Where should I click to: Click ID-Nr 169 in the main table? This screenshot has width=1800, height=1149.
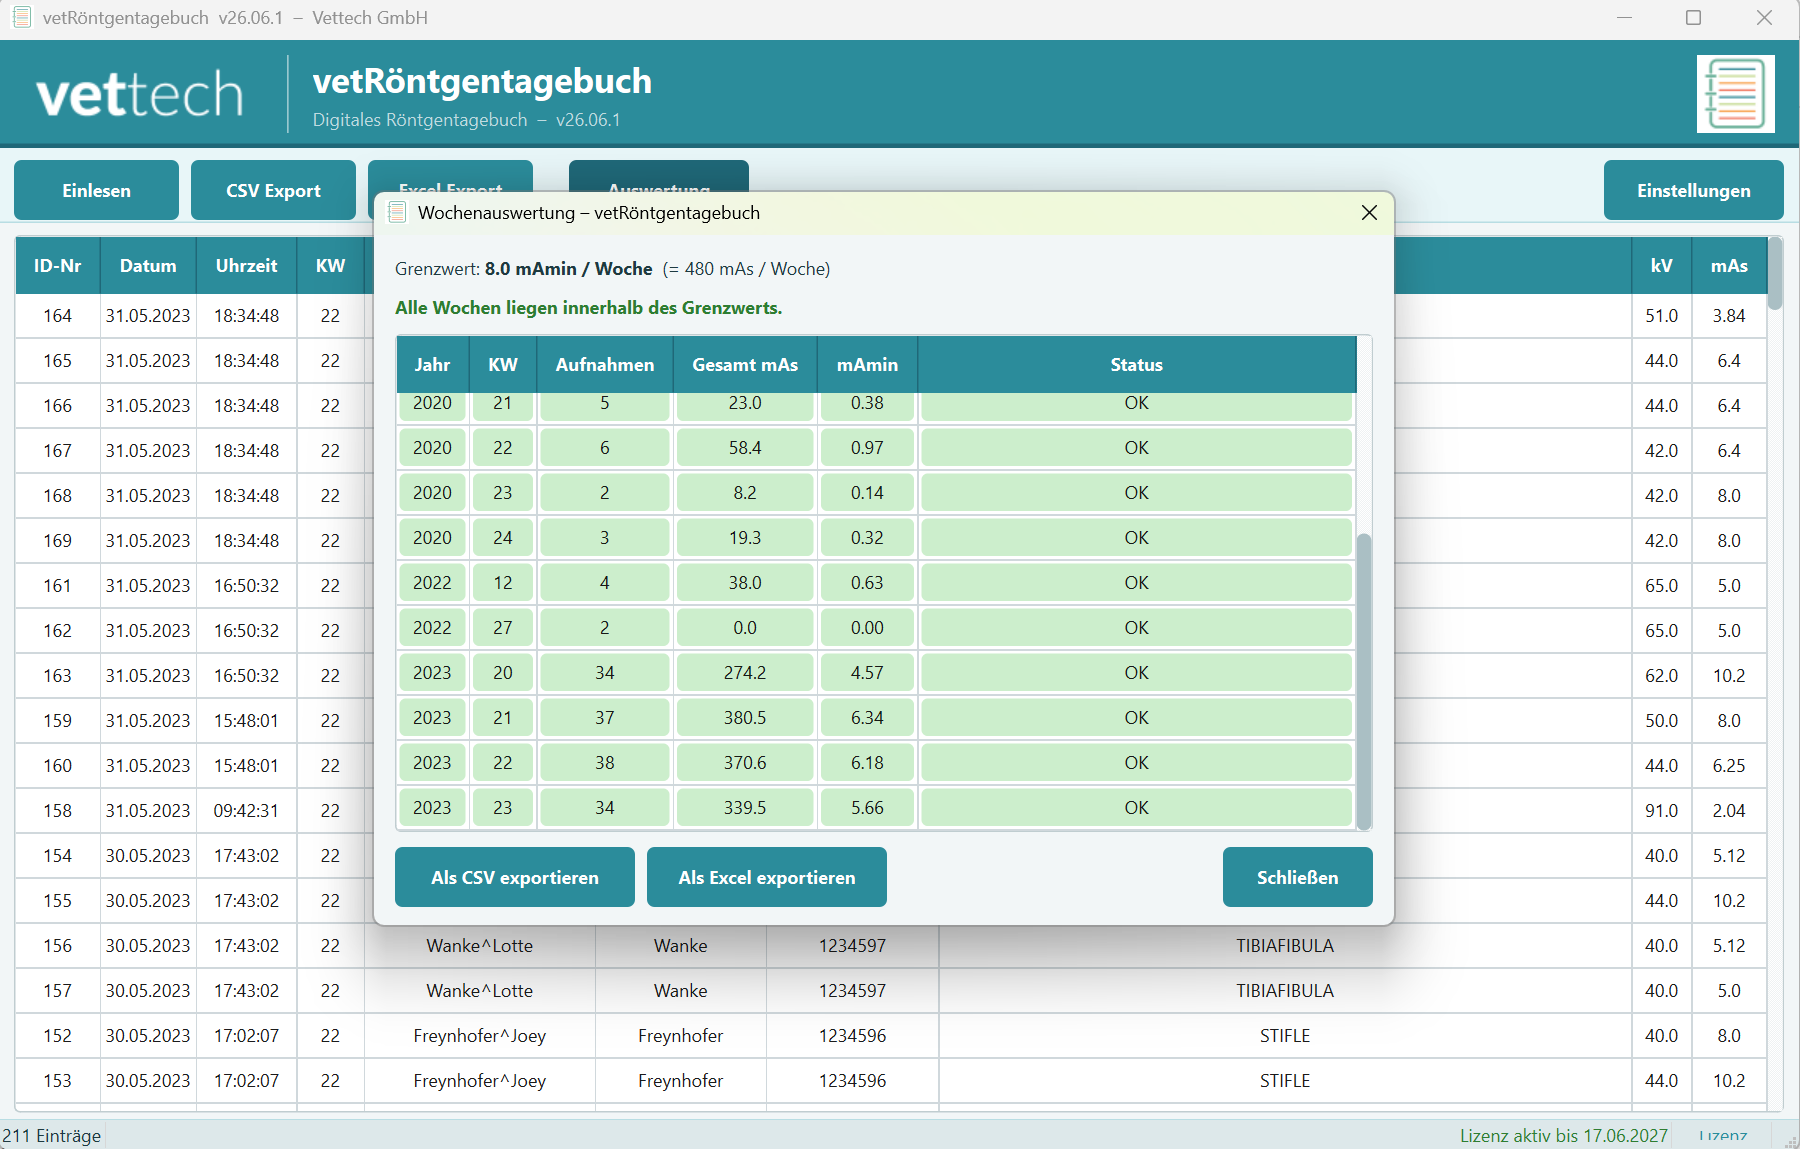[58, 541]
